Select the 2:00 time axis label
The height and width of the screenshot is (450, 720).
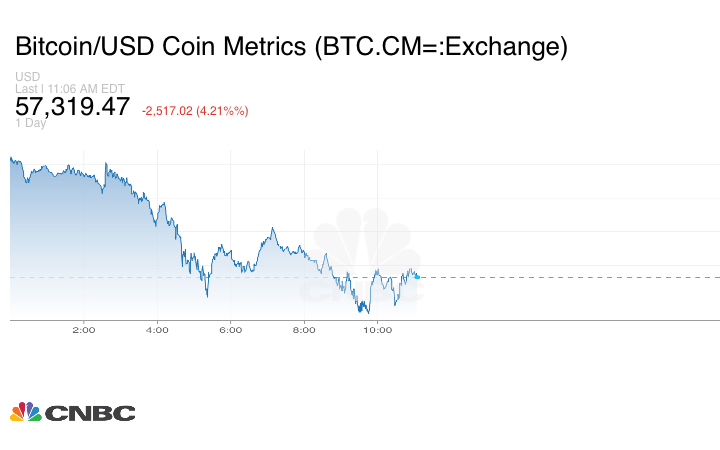83,330
